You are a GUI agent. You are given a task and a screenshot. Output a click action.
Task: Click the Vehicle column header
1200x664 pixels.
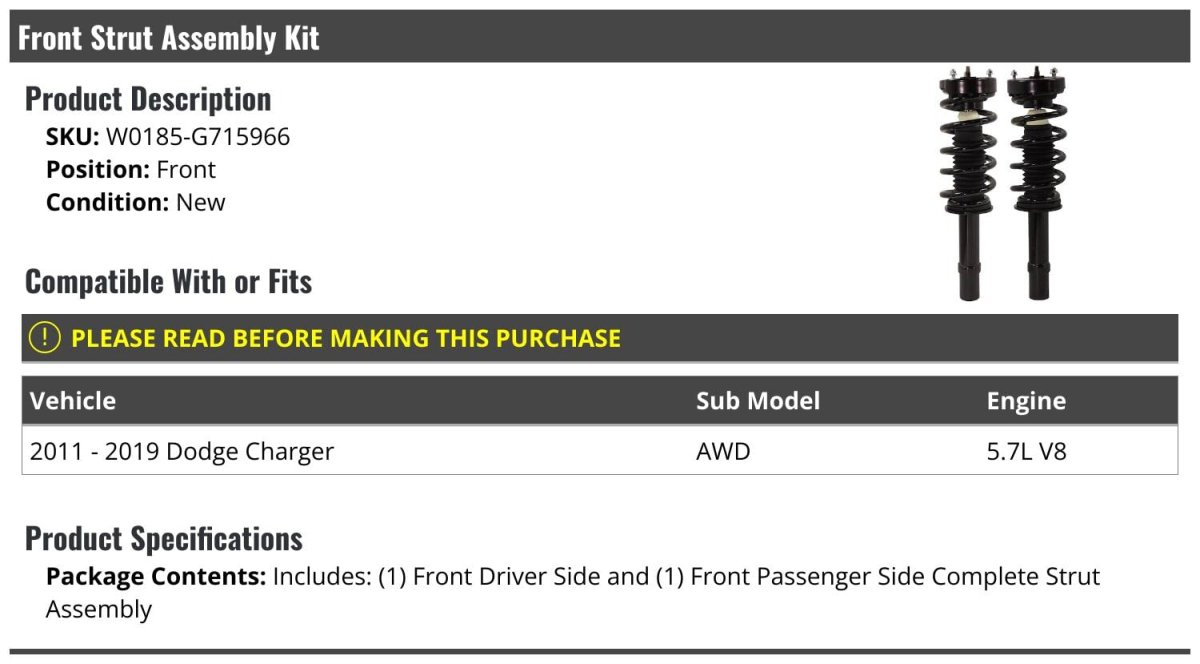coord(73,401)
